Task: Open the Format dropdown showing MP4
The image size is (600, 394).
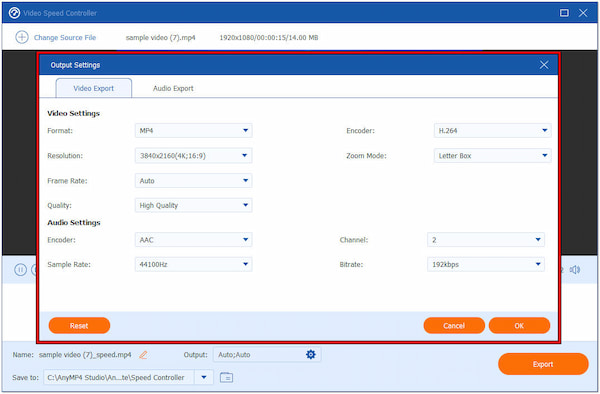Action: [x=194, y=131]
